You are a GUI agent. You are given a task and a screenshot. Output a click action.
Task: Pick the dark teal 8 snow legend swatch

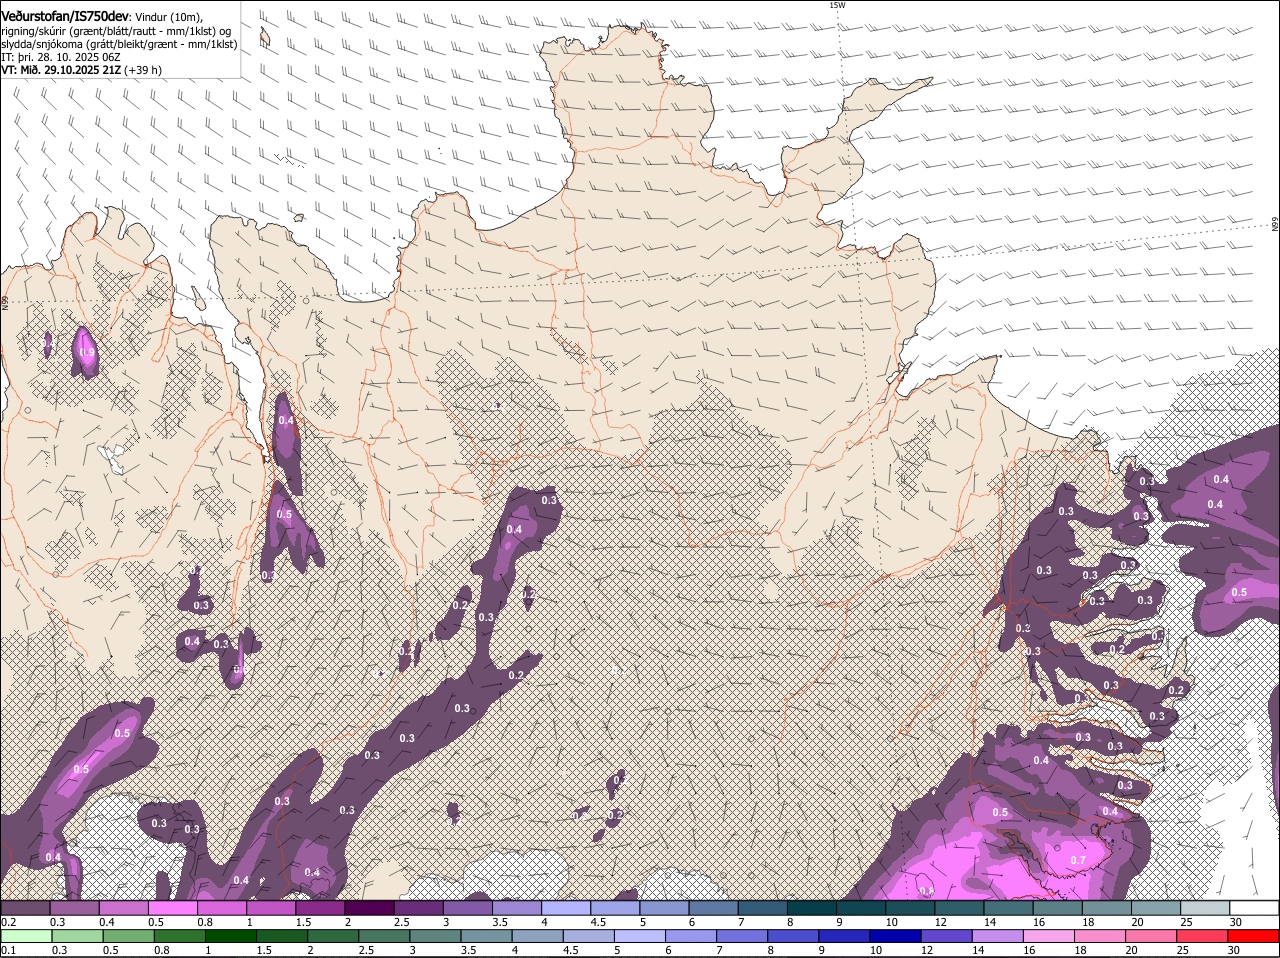tap(811, 907)
